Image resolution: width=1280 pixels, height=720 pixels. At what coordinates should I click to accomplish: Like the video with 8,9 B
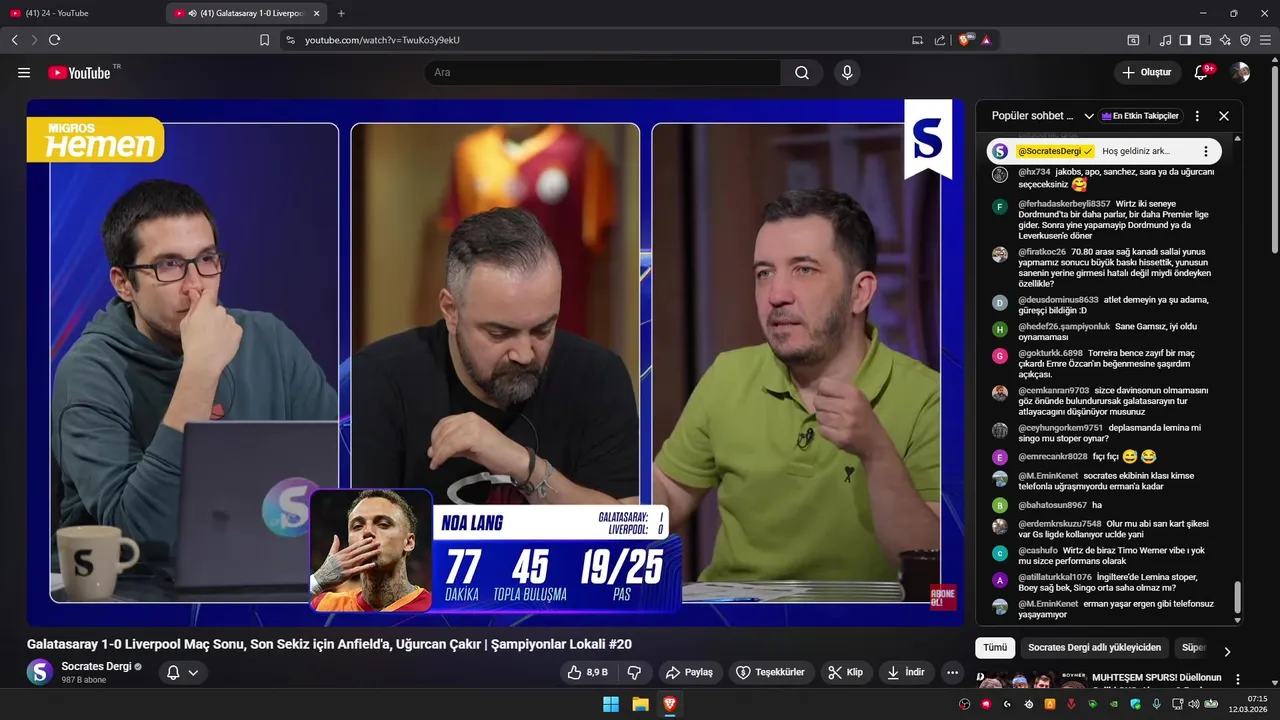pyautogui.click(x=587, y=672)
